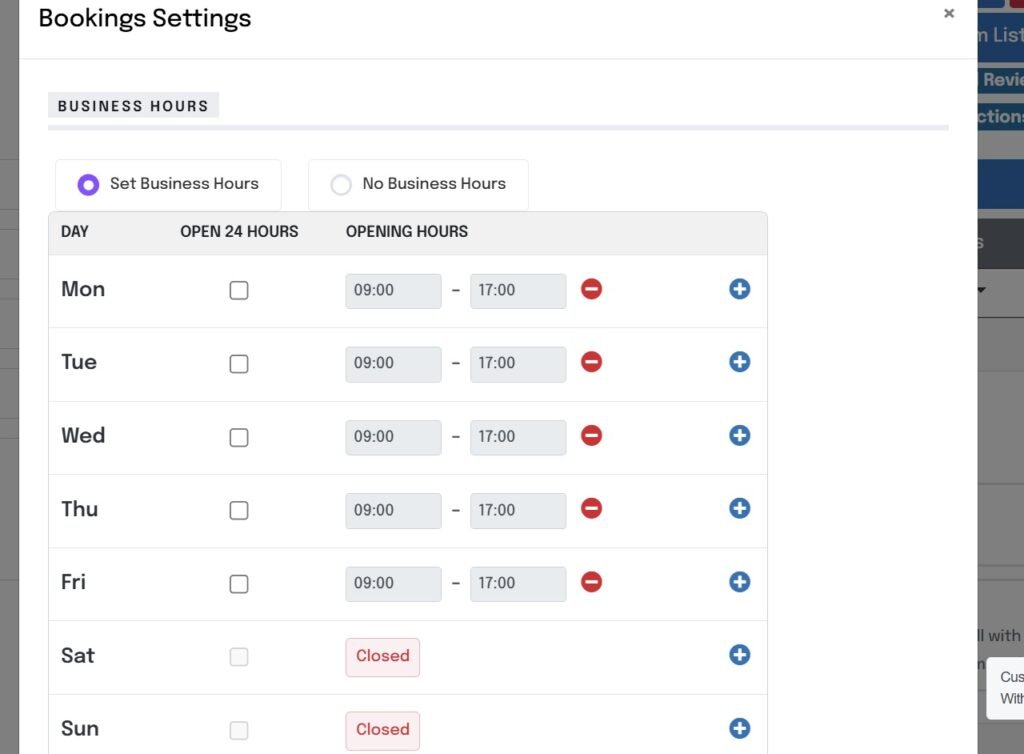
Task: Check the Open 24 Hours box for Wednesday
Action: (x=239, y=437)
